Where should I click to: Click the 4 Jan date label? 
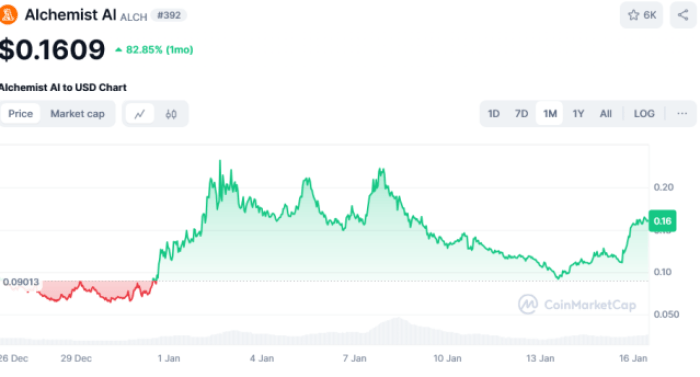tap(262, 358)
